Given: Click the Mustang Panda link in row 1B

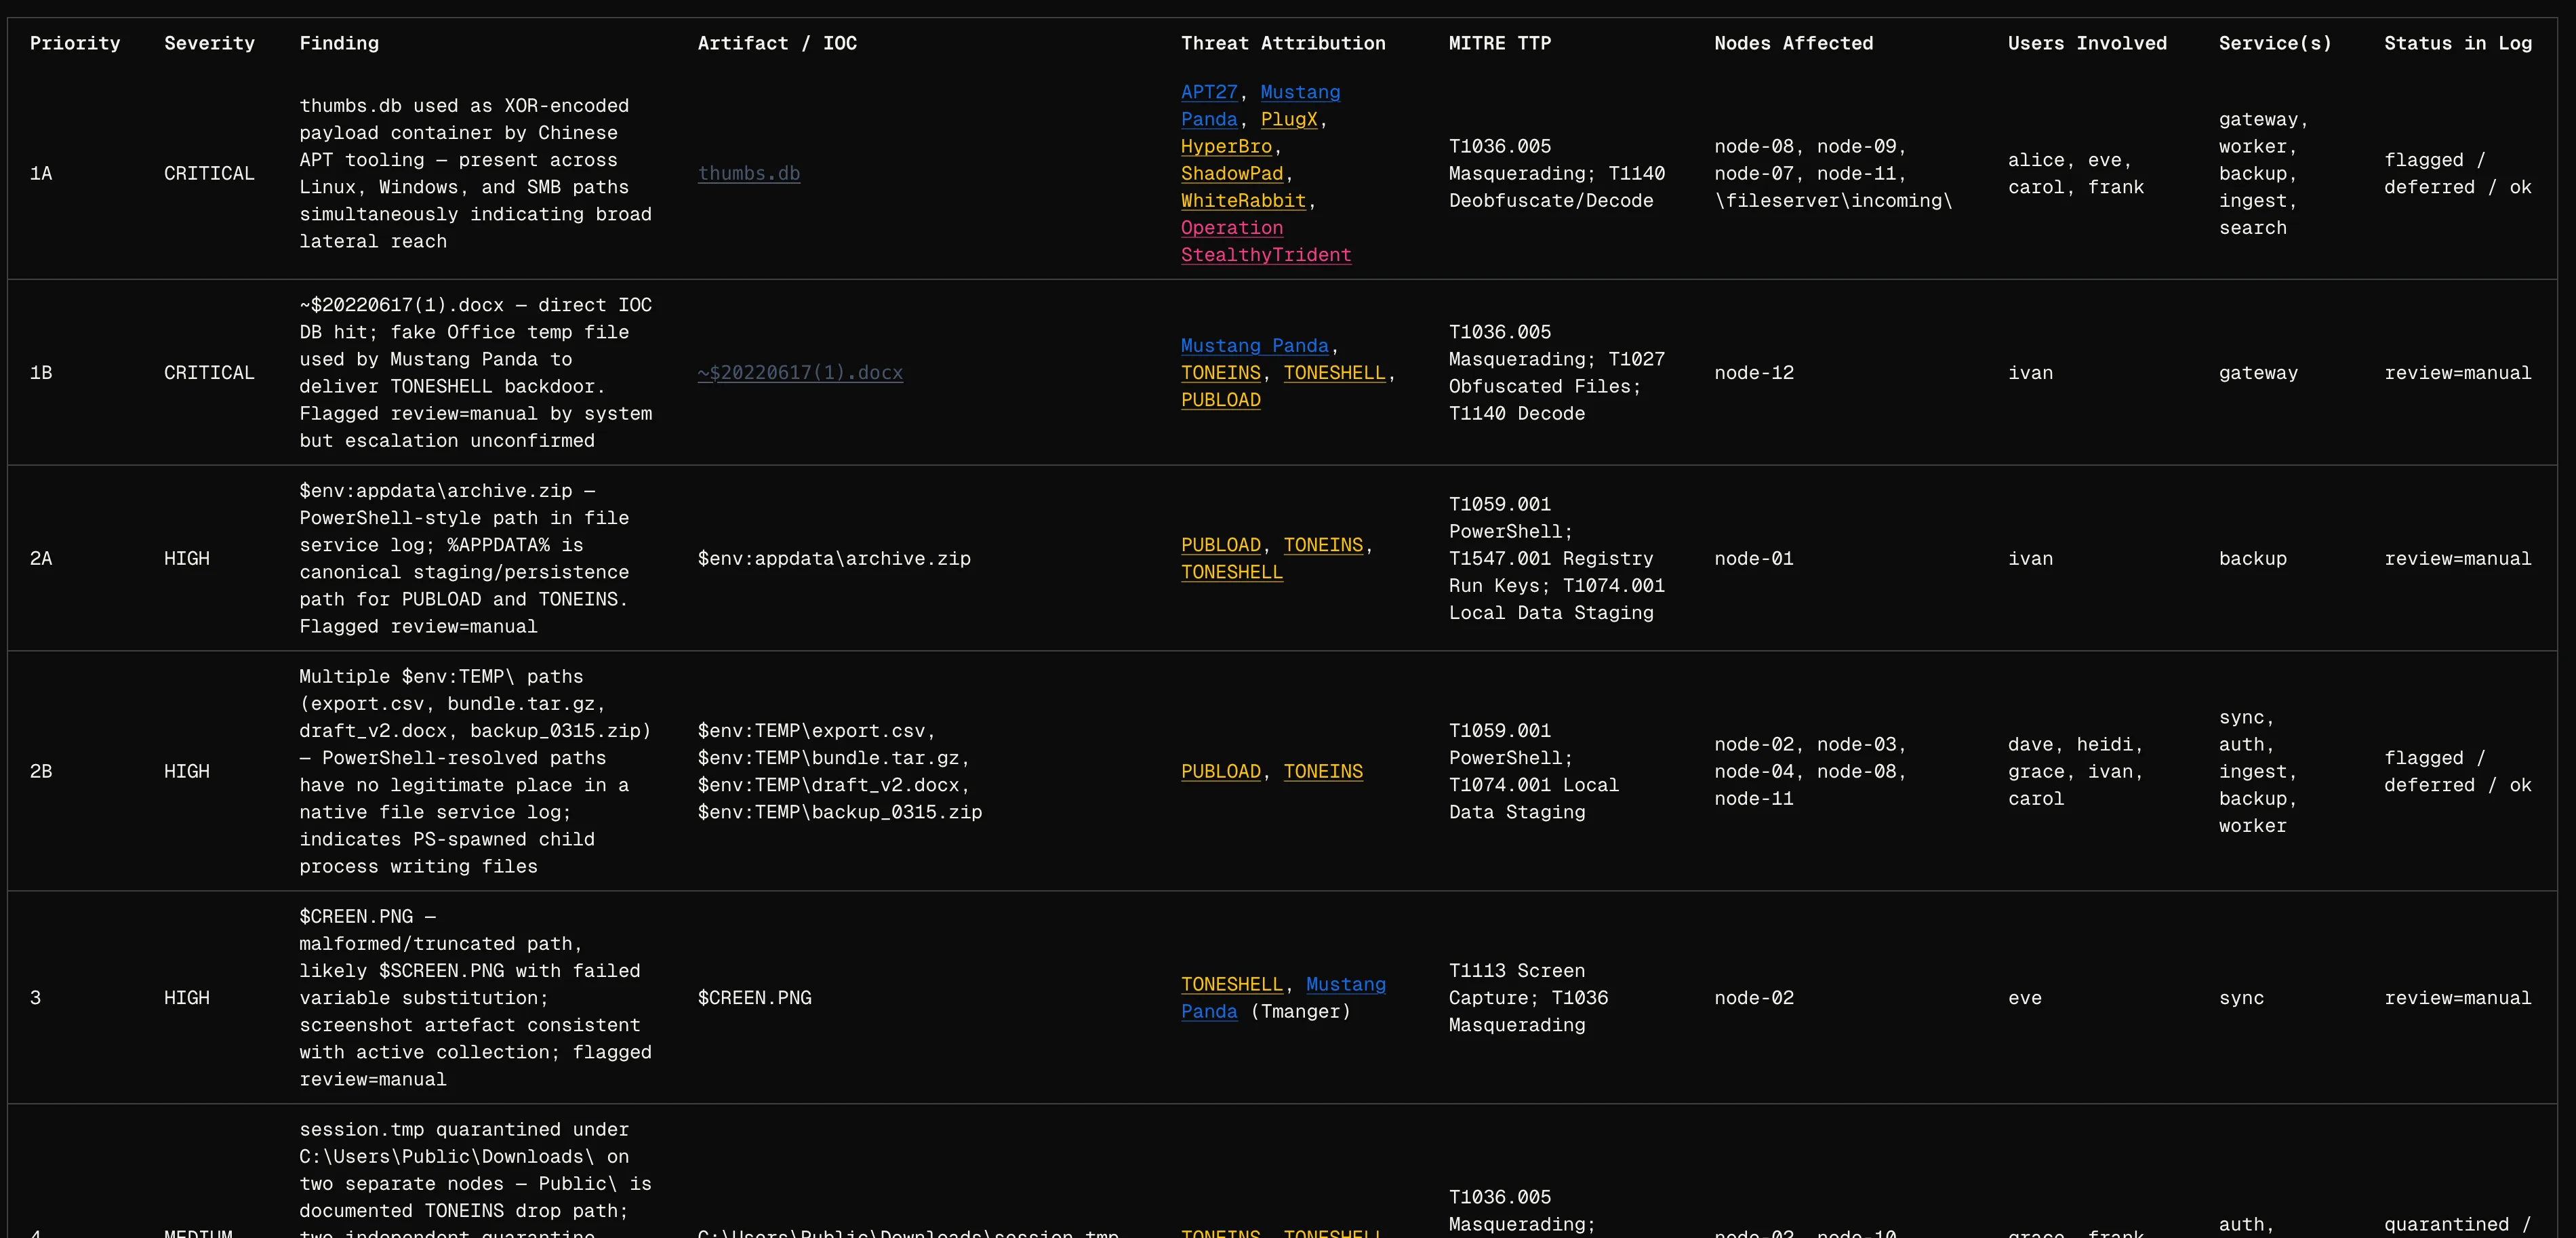Looking at the screenshot, I should (1255, 345).
